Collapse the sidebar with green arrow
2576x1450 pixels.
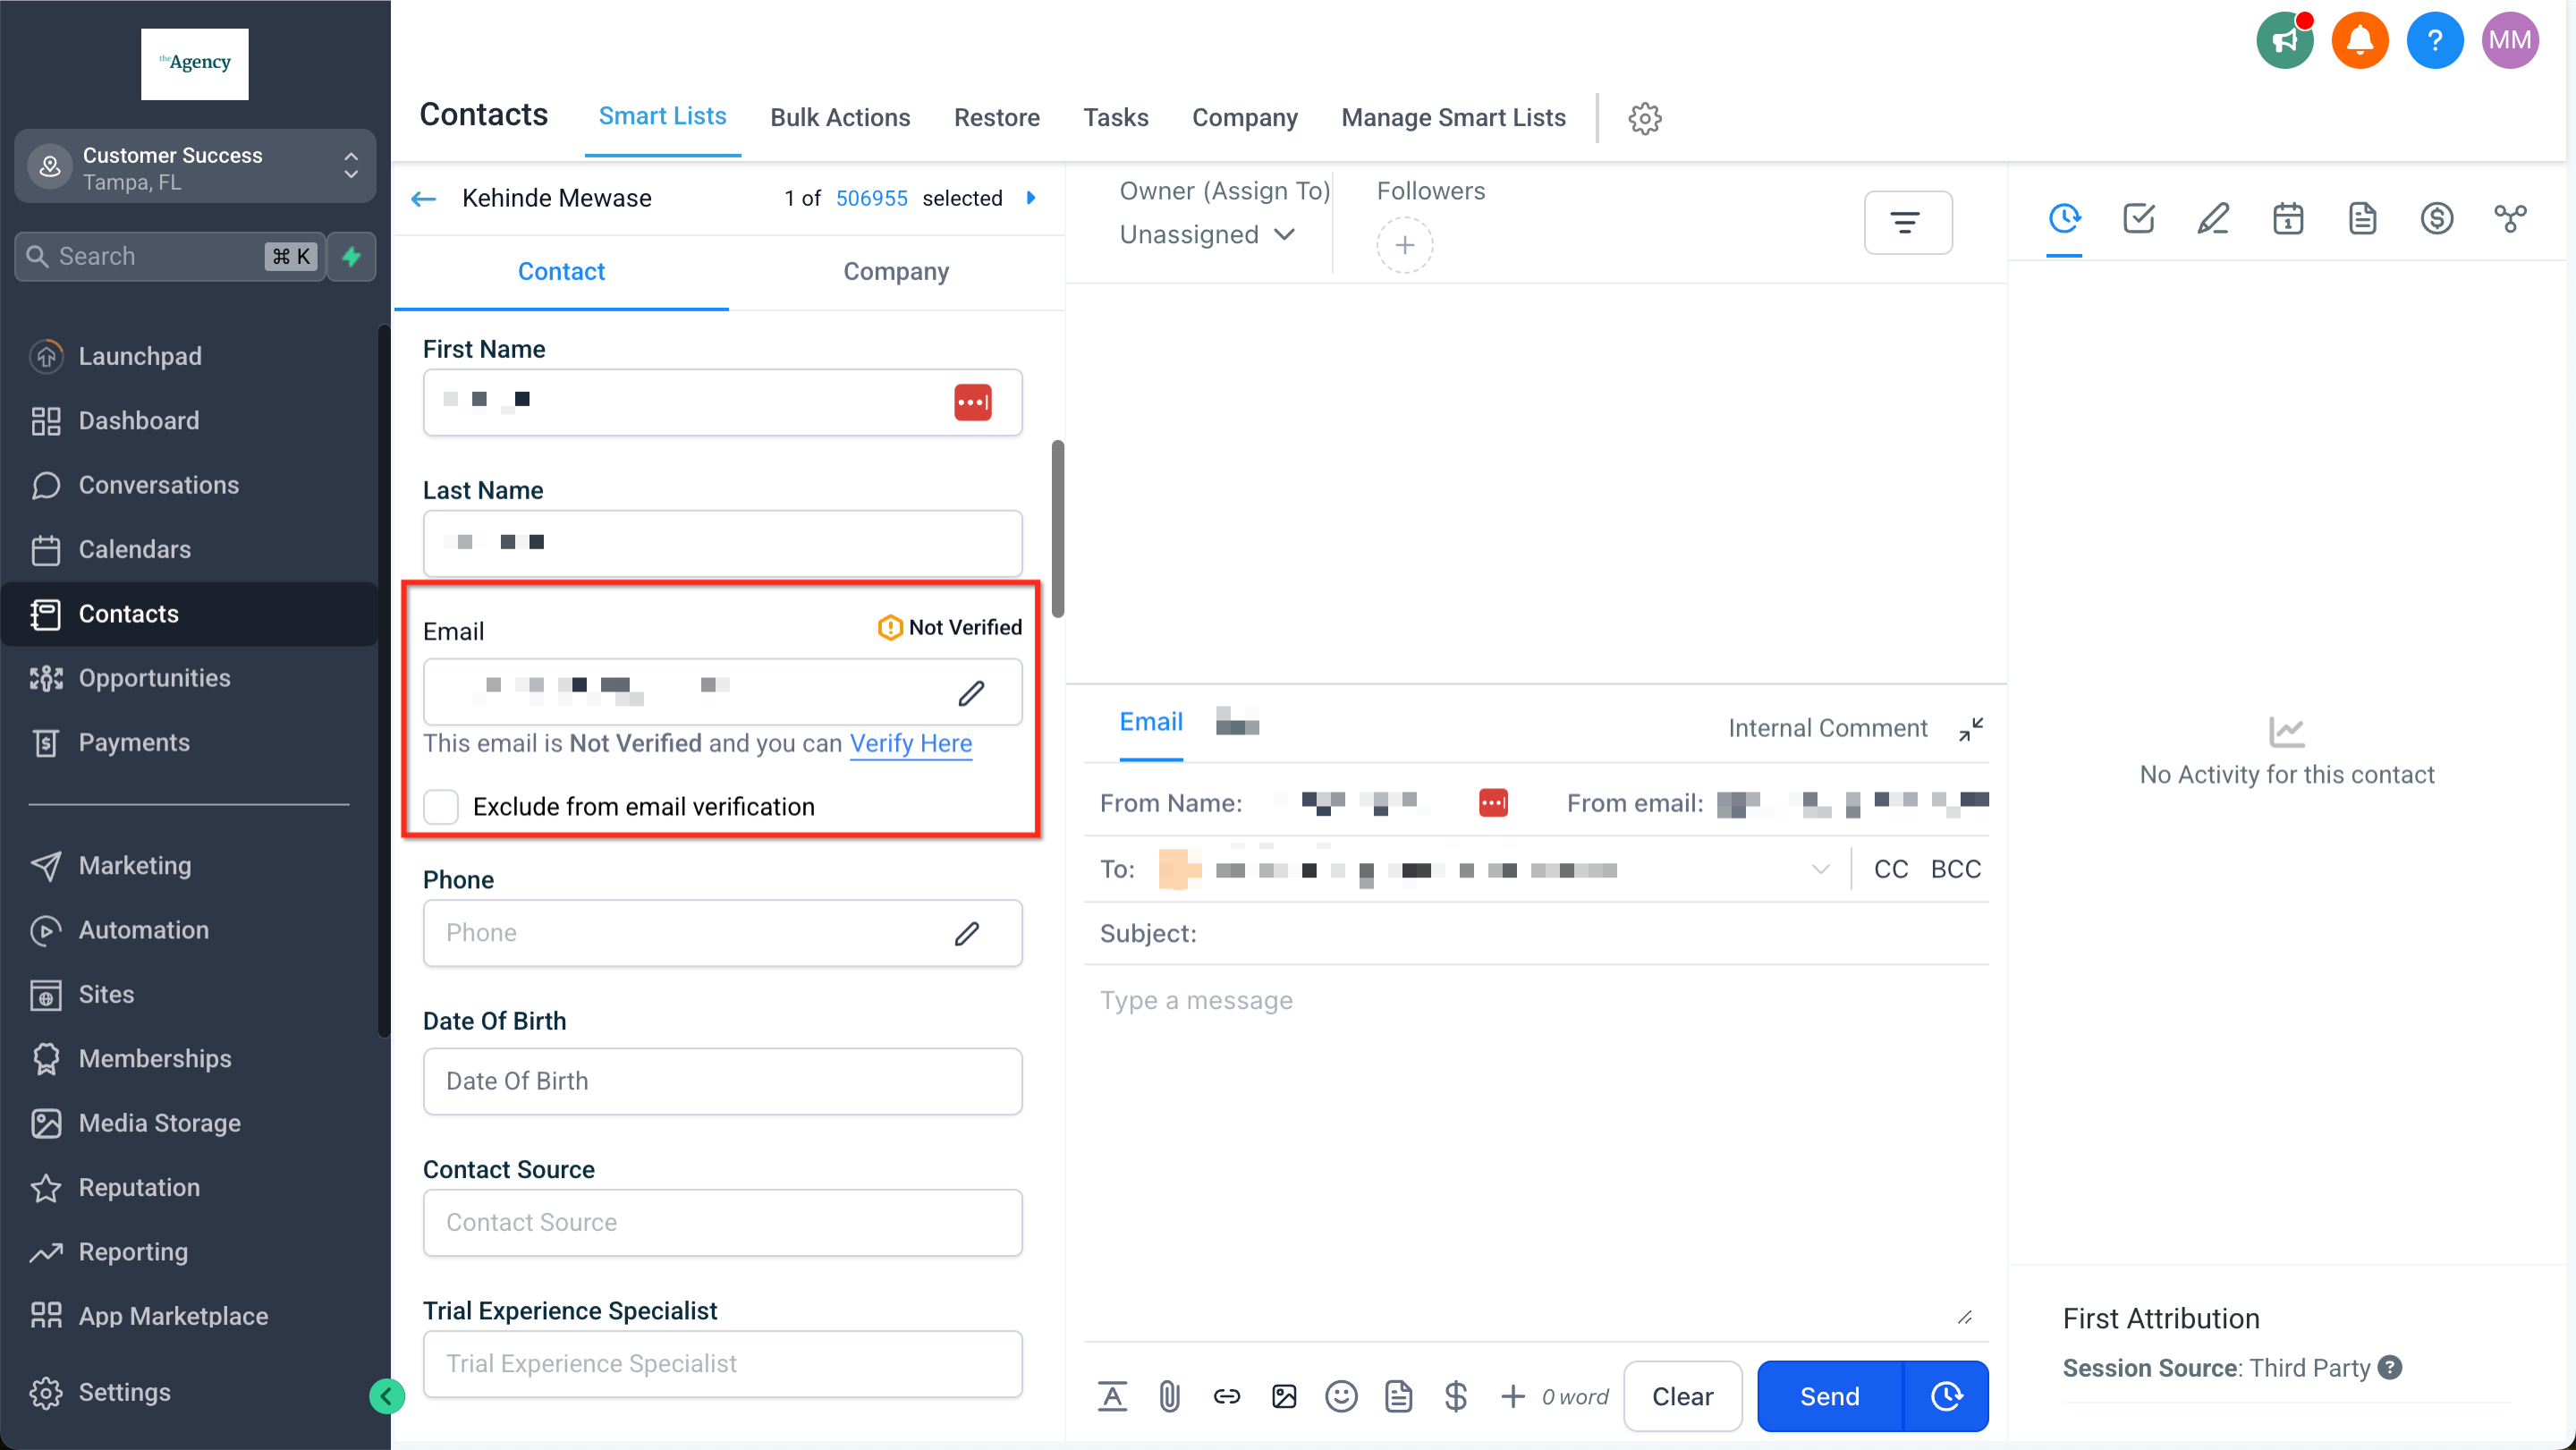coord(386,1395)
